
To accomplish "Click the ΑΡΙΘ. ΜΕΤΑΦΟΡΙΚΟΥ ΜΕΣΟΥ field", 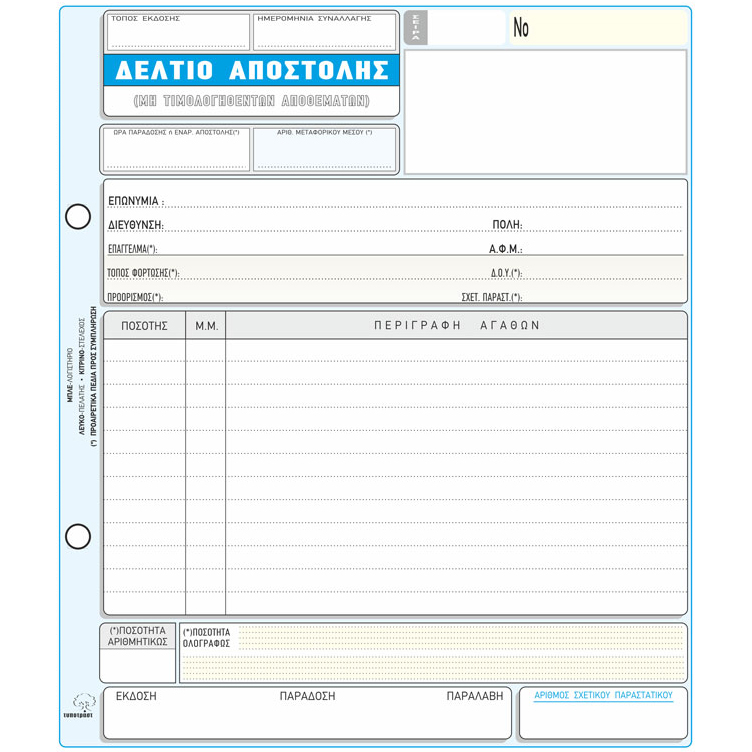I will 324,151.
